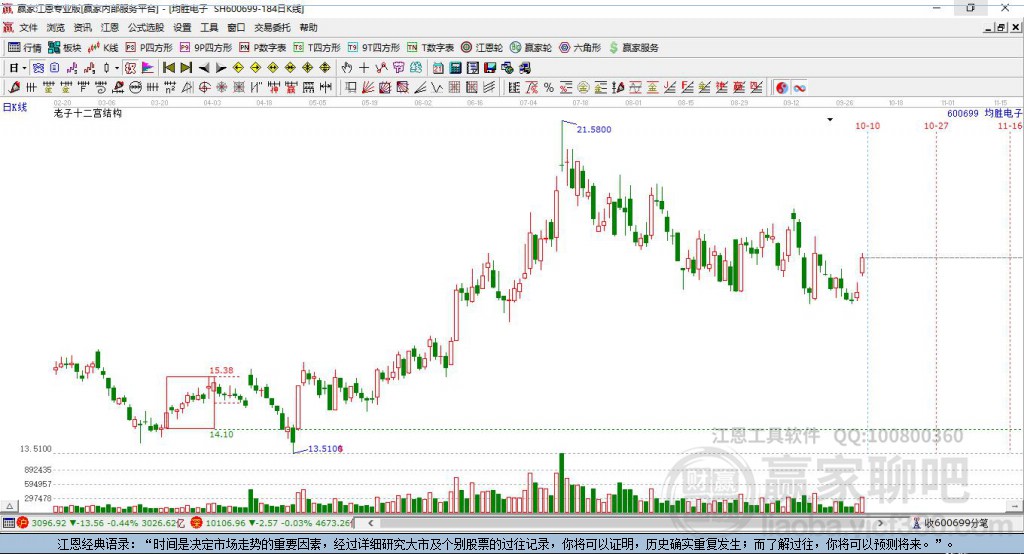Click the pink step-chart icon
The height and width of the screenshot is (554, 1024).
[72, 68]
